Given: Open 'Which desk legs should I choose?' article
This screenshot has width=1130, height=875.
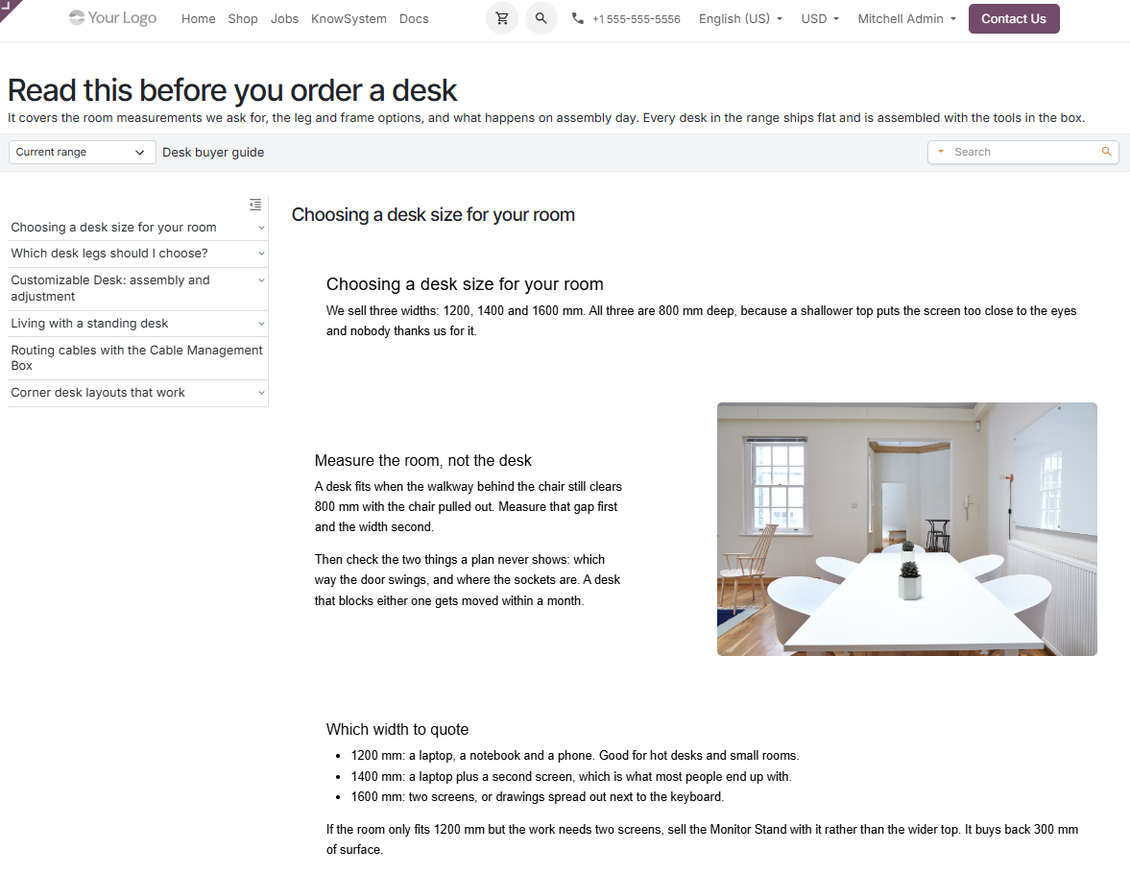Looking at the screenshot, I should [x=110, y=254].
